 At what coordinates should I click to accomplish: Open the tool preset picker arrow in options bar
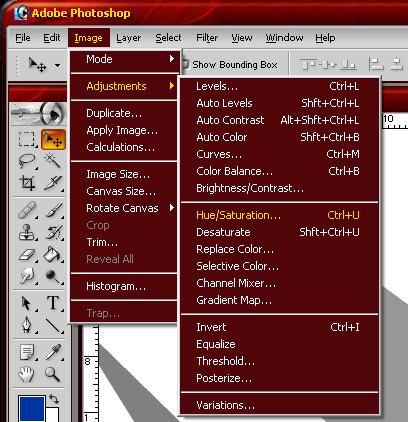(58, 65)
